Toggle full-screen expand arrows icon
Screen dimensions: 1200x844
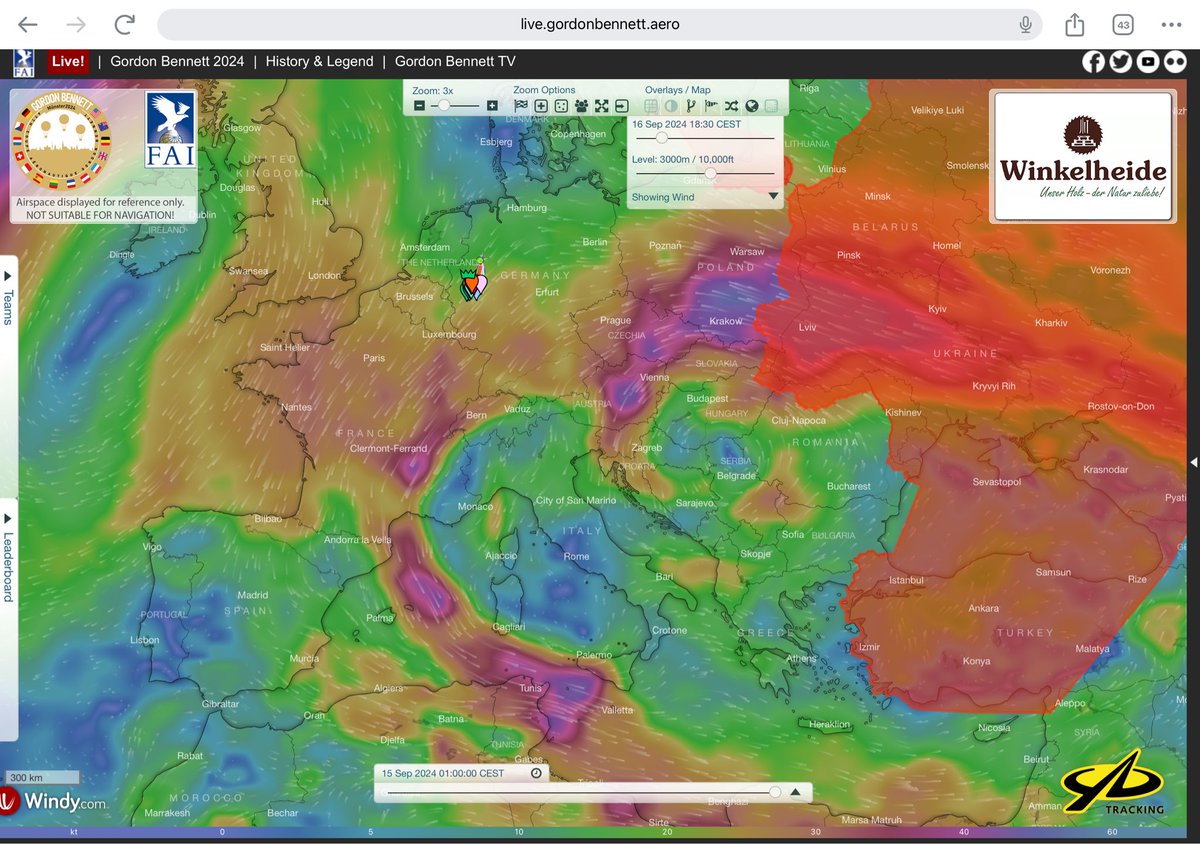(x=601, y=105)
